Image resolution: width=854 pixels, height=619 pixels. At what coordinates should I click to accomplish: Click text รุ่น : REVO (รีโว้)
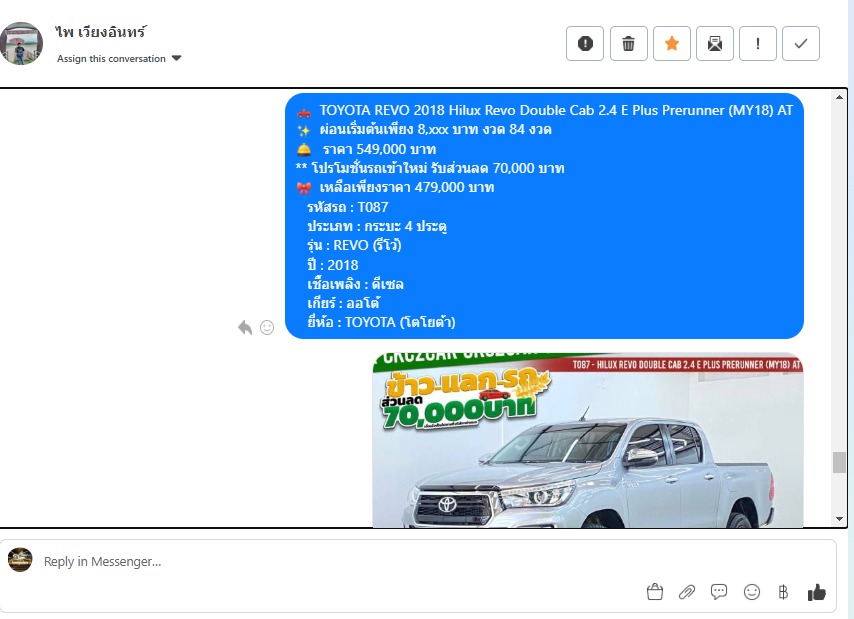pos(354,246)
